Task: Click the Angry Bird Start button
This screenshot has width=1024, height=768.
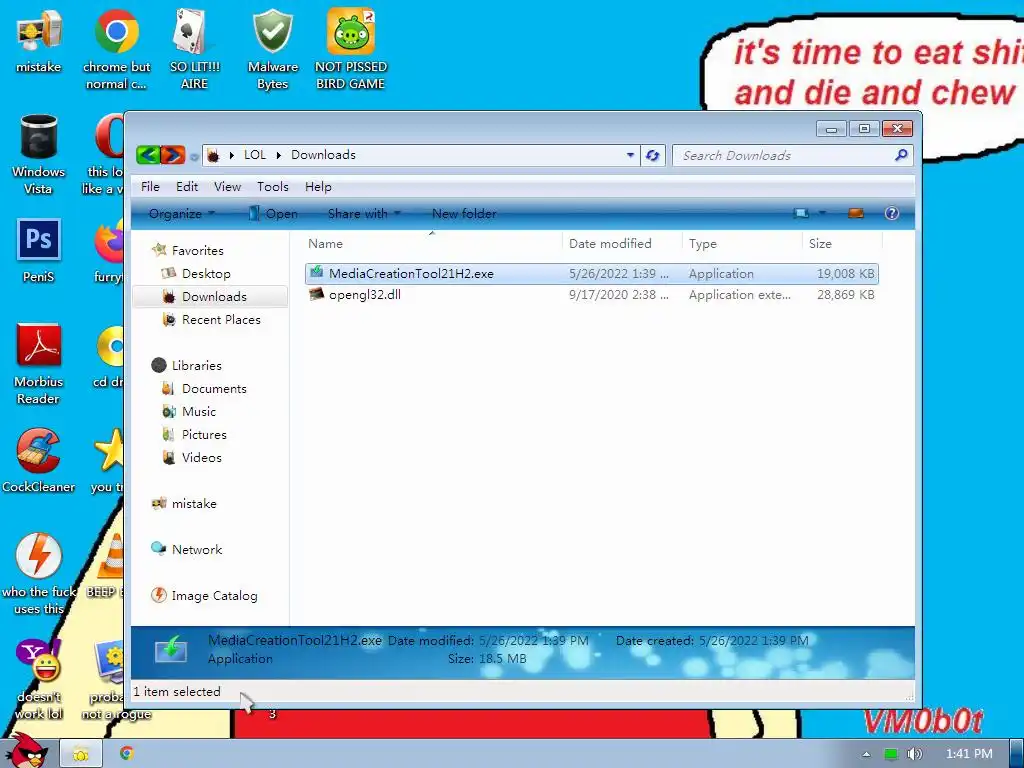Action: [x=26, y=751]
